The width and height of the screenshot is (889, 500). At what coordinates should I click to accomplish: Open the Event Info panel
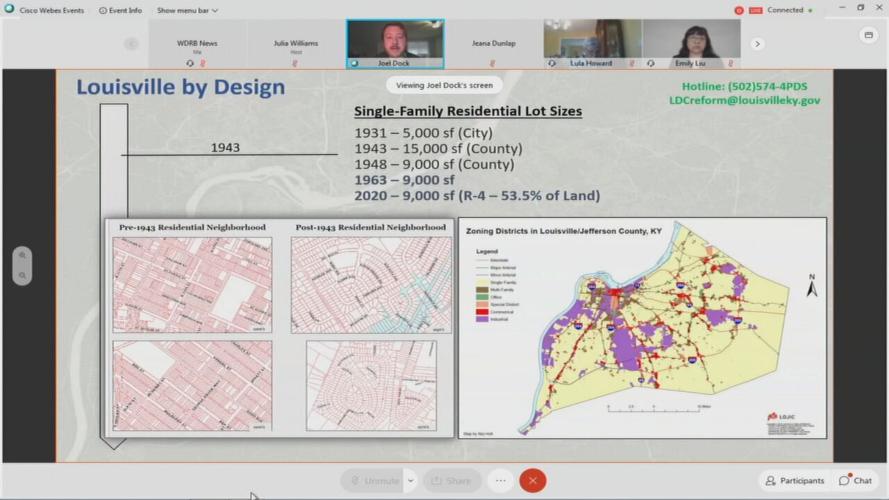(x=120, y=10)
